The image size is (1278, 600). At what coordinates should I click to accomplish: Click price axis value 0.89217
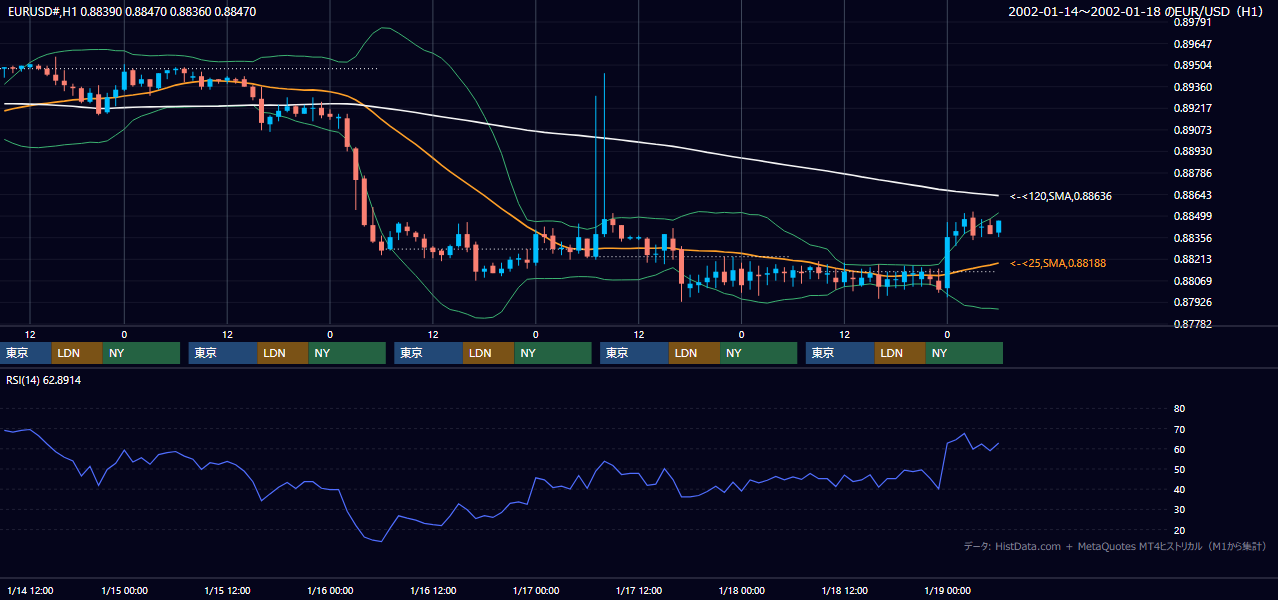click(1191, 109)
